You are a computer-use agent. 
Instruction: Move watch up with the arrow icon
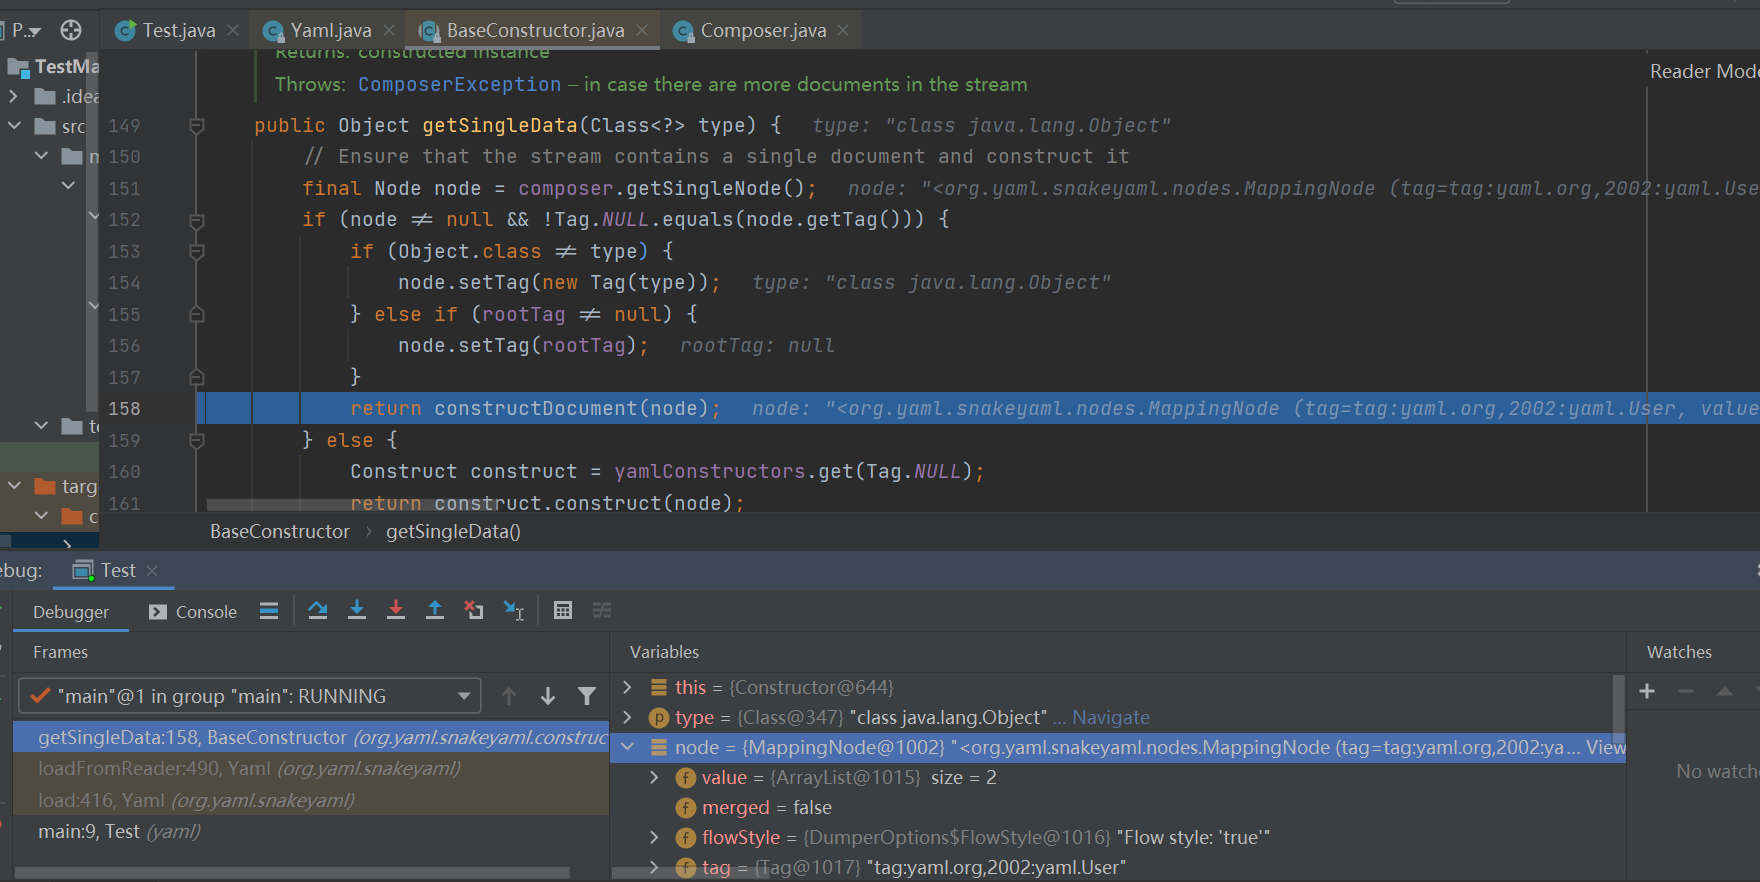coord(1725,691)
